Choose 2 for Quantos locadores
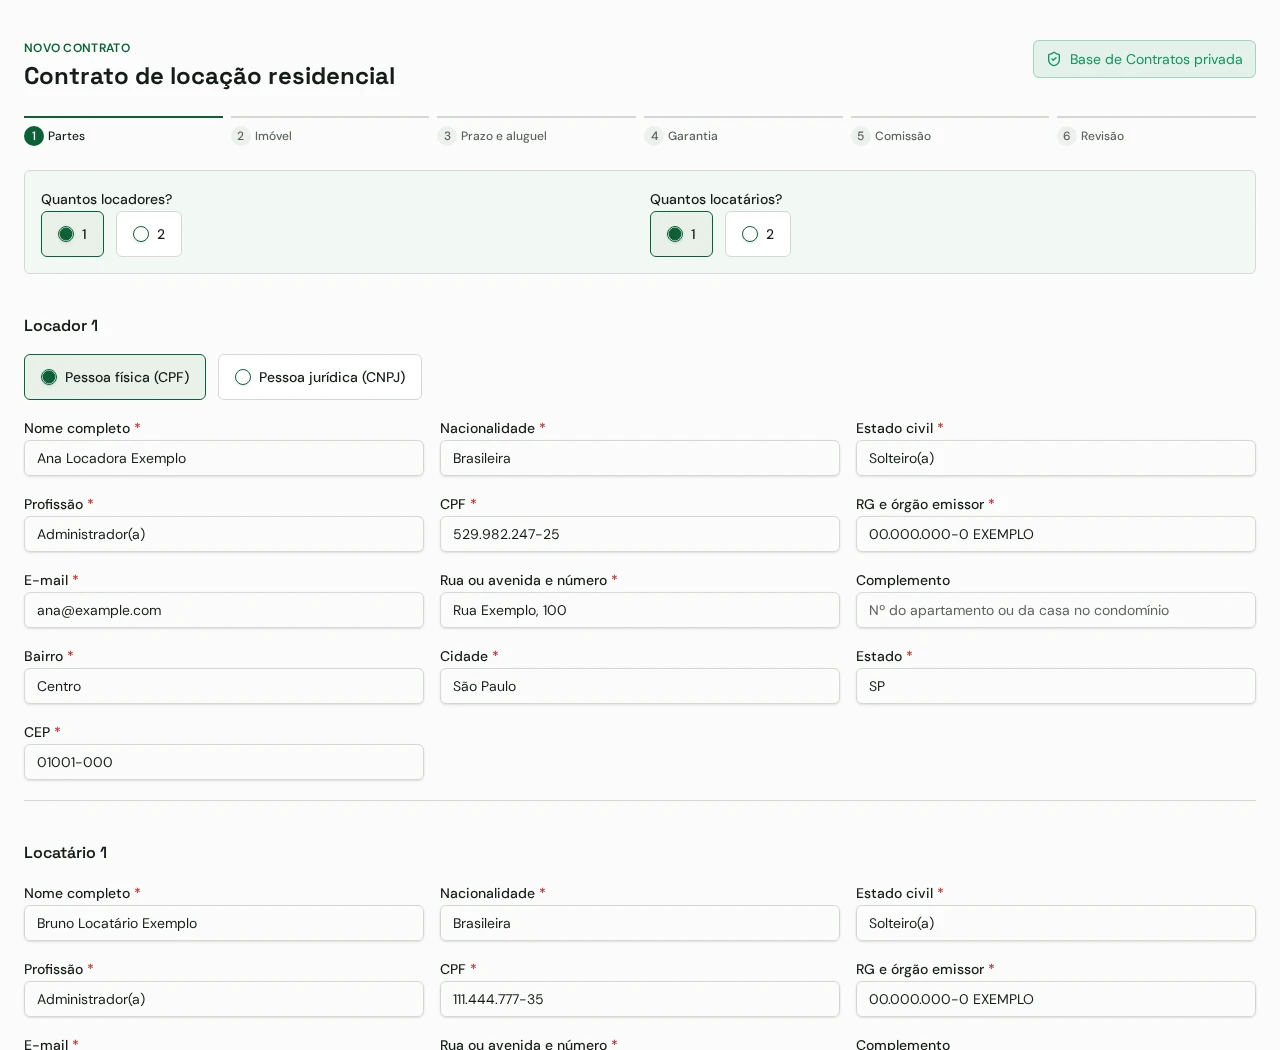1280x1050 pixels. tap(149, 234)
